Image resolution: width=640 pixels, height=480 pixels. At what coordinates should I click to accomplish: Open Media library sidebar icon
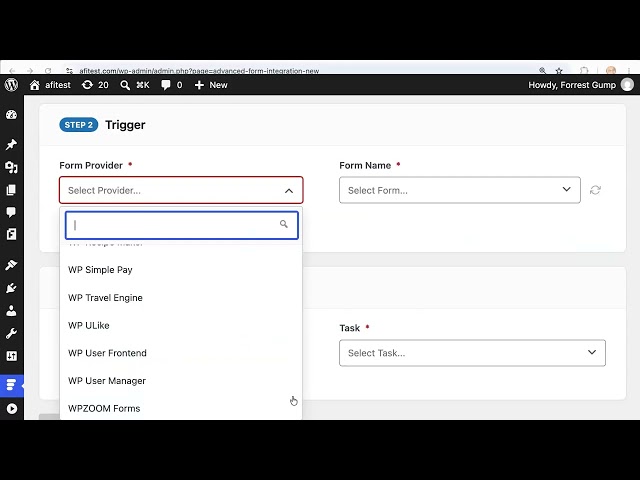[x=11, y=167]
